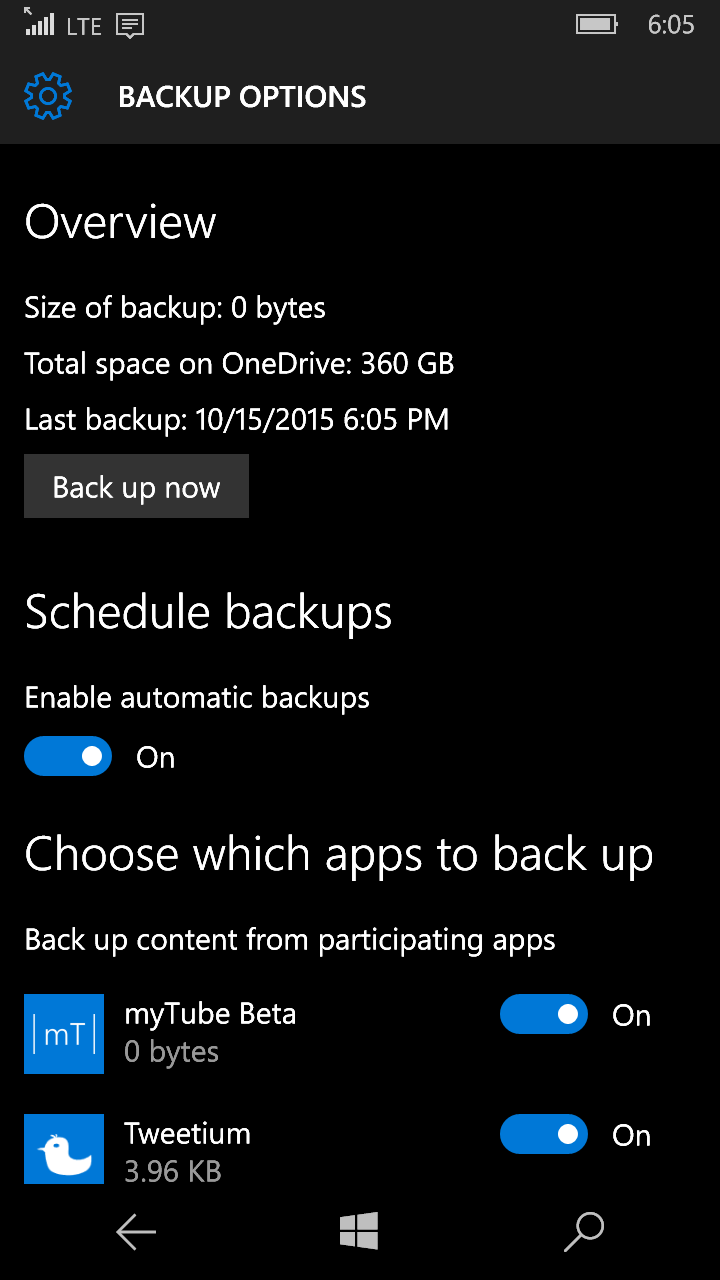Click the Back up now button
Image resolution: width=720 pixels, height=1280 pixels.
tap(136, 487)
